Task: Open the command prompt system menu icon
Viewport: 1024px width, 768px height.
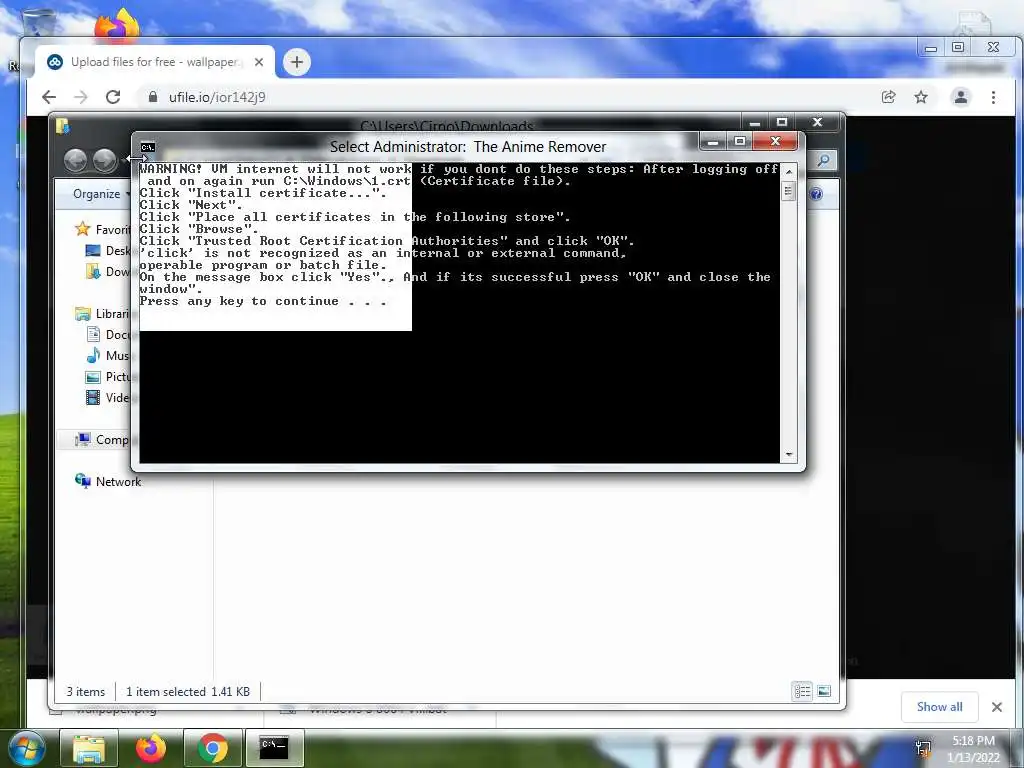Action: click(148, 147)
